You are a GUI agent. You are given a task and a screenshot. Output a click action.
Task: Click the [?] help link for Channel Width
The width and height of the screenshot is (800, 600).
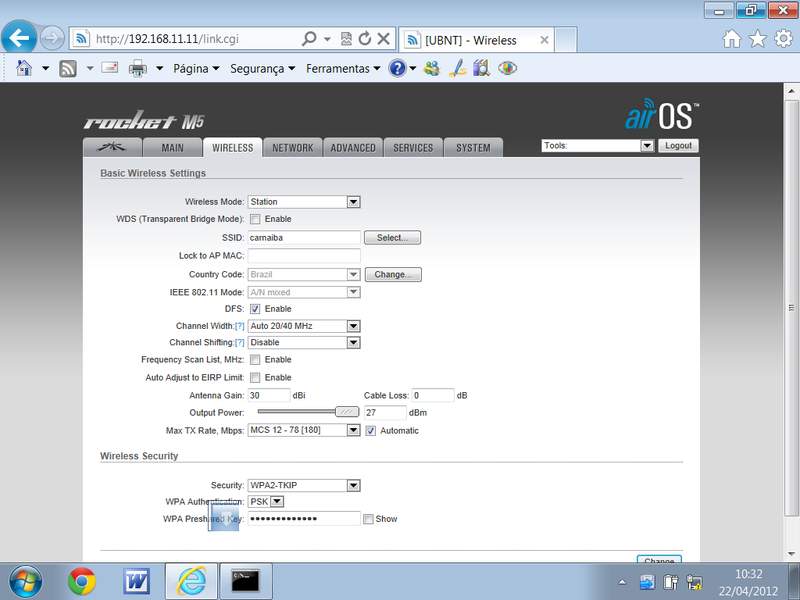239,326
